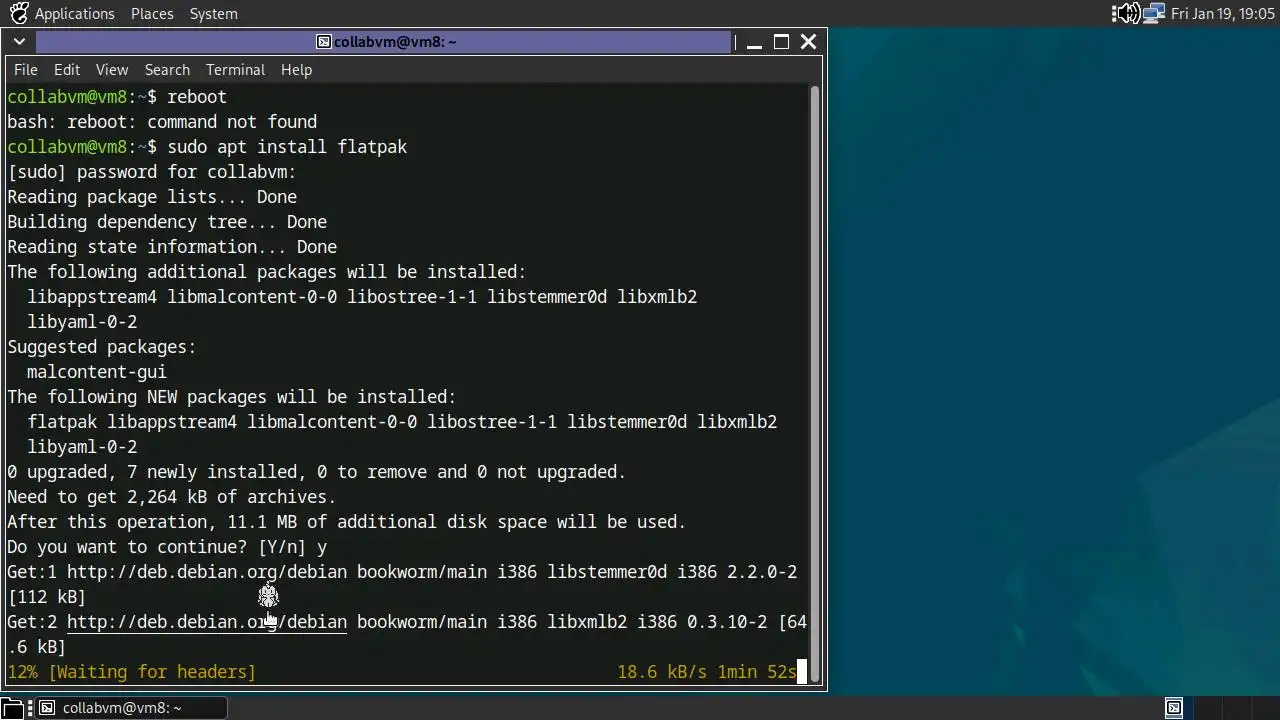Click the 'collabvm@vm8: ~' window title text
This screenshot has height=720, width=1280.
click(x=395, y=42)
